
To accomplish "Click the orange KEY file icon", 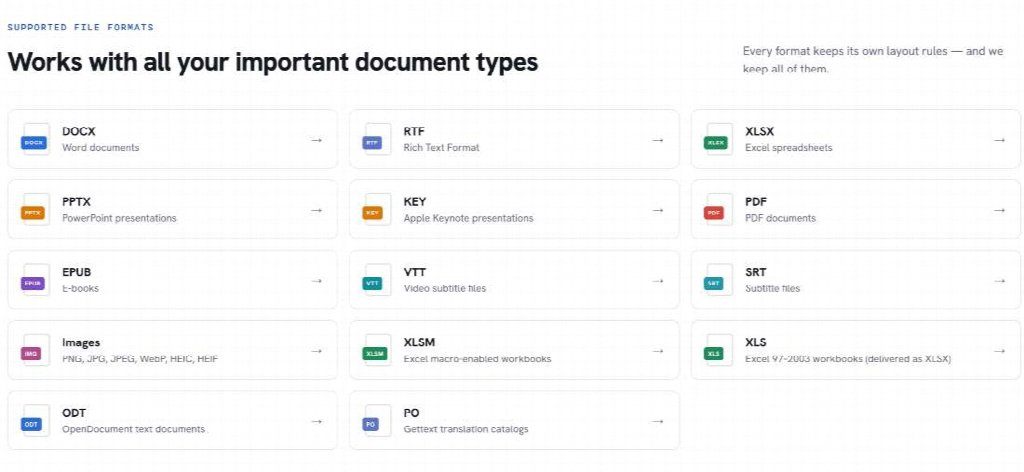I will [377, 210].
